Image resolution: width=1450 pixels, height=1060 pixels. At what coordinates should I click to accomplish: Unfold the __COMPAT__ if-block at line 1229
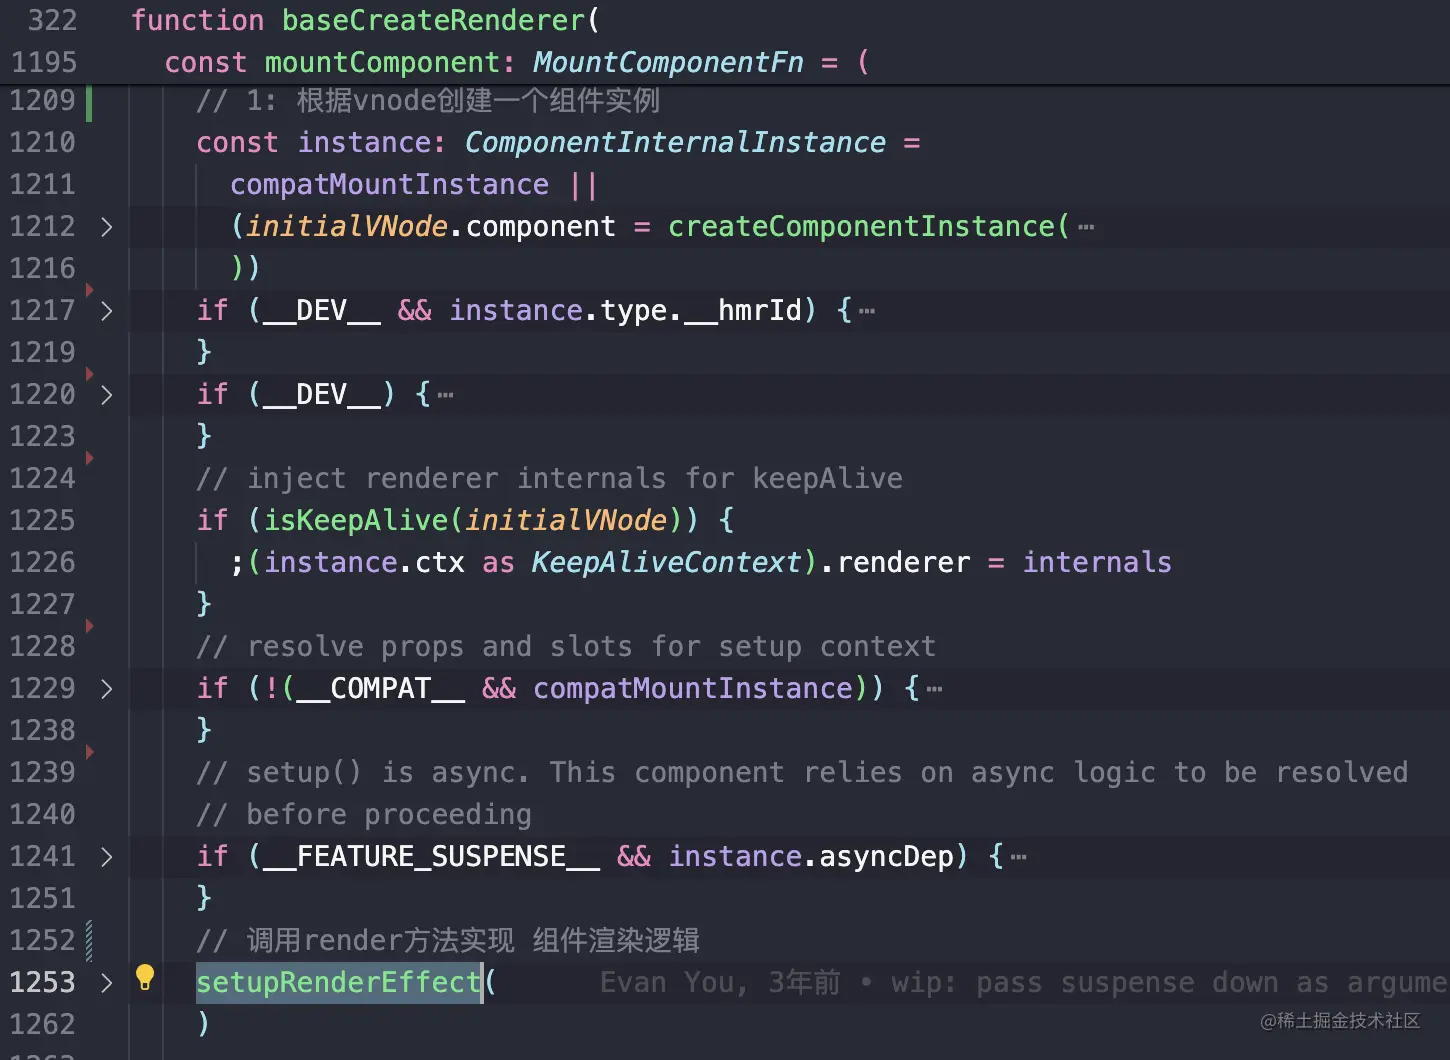[107, 689]
